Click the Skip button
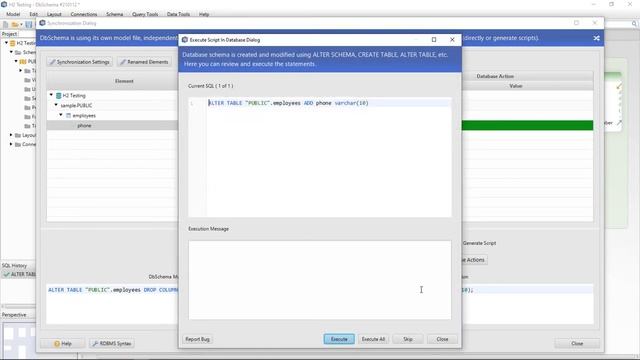The image size is (640, 360). coord(408,339)
